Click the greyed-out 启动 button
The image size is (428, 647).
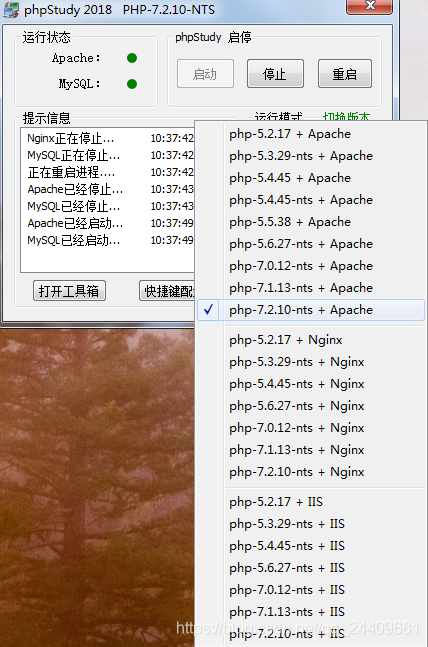(206, 74)
